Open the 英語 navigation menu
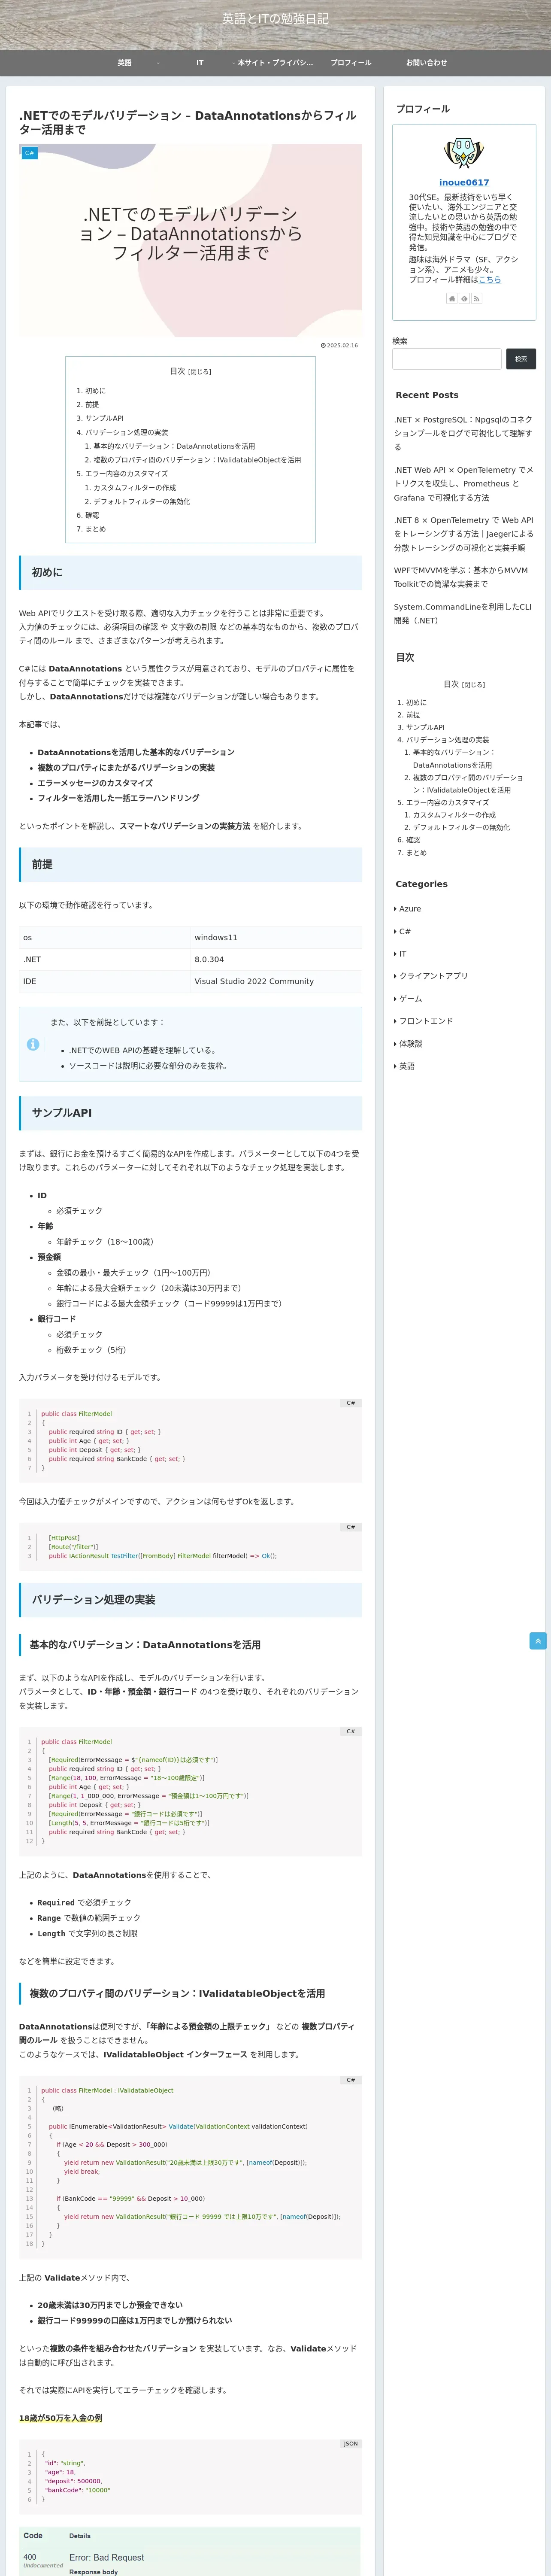The height and width of the screenshot is (2576, 551). coord(124,63)
